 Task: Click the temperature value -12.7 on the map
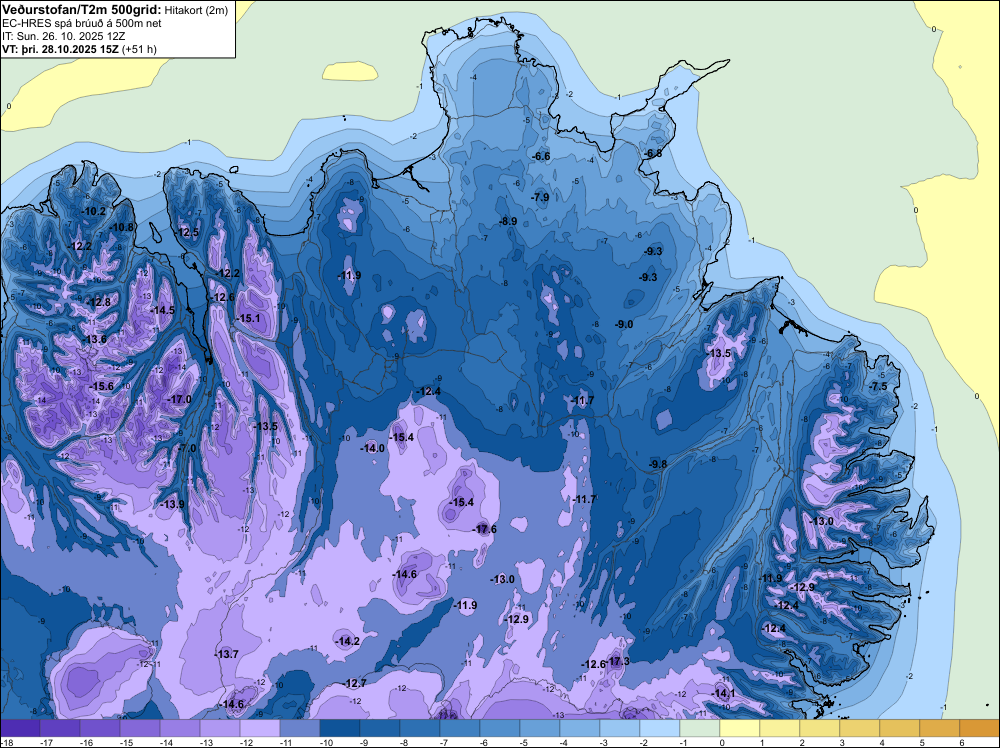click(x=355, y=684)
